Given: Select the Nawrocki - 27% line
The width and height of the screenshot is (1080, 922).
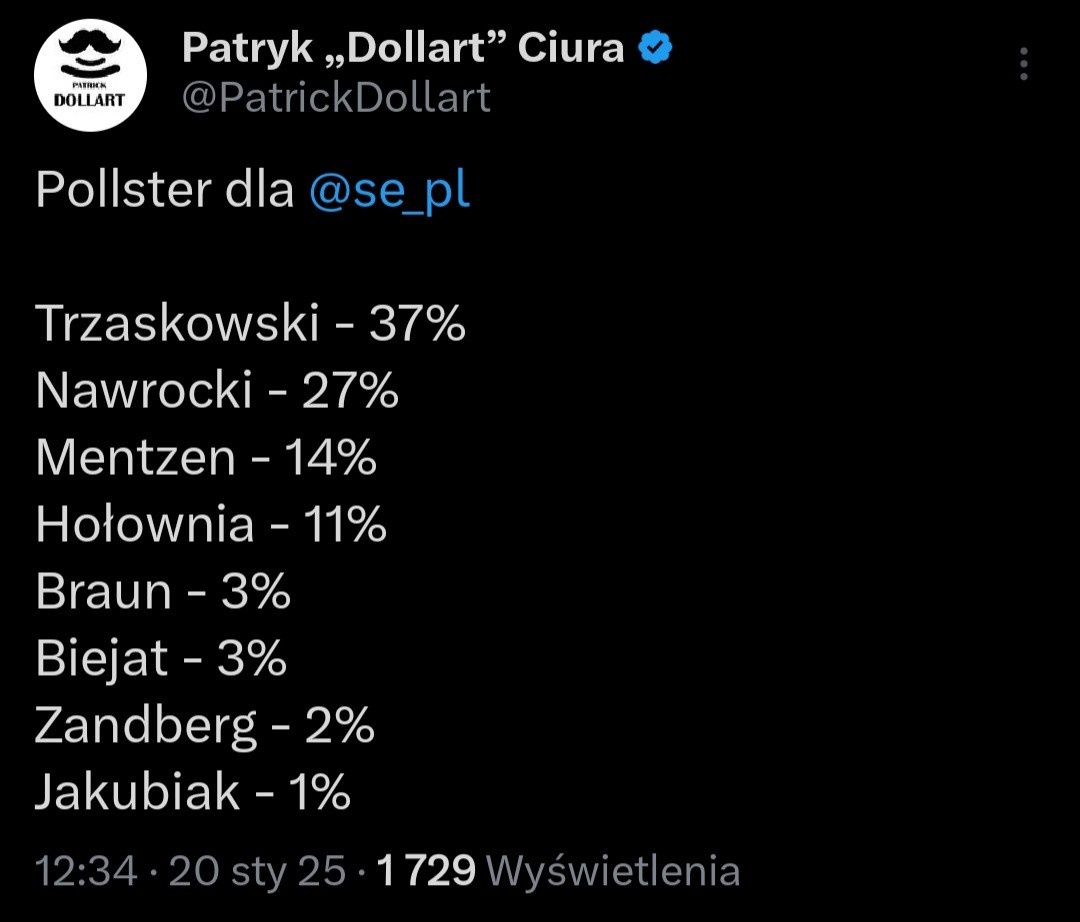Looking at the screenshot, I should 217,391.
